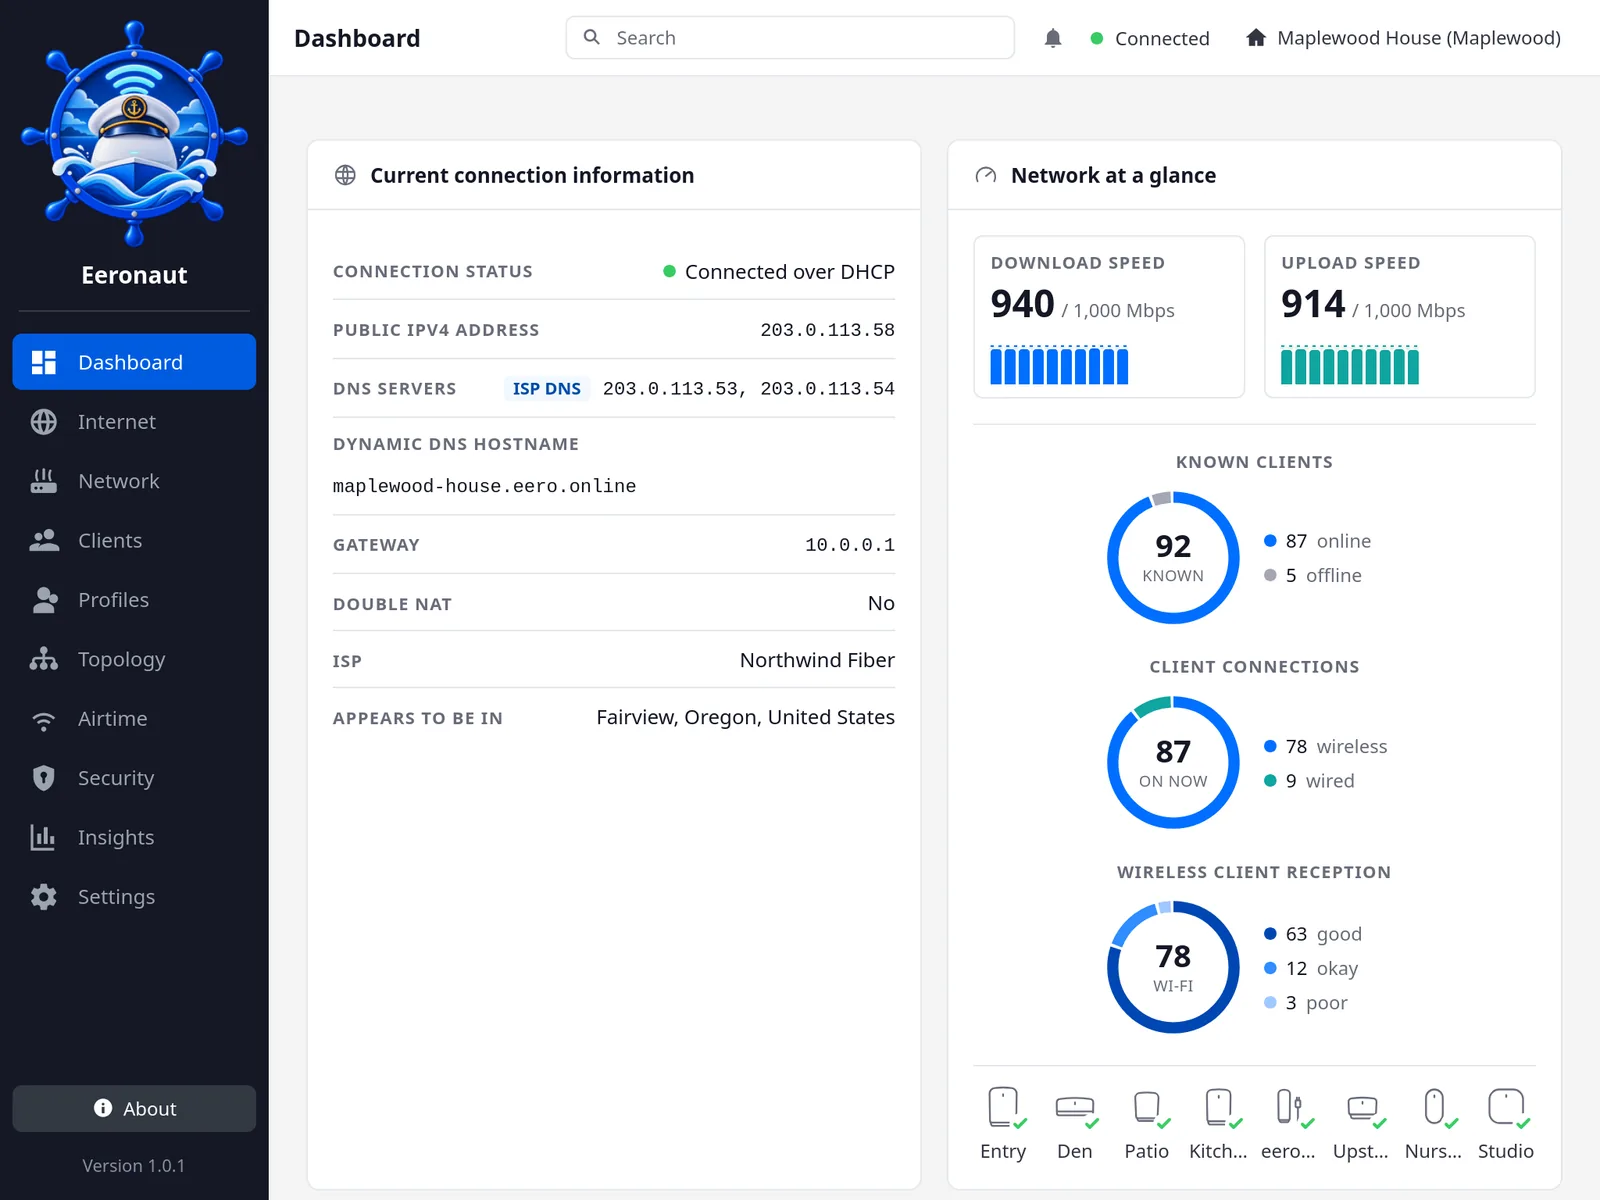Click the Download Speed bar graph
The image size is (1600, 1200).
[1059, 365]
